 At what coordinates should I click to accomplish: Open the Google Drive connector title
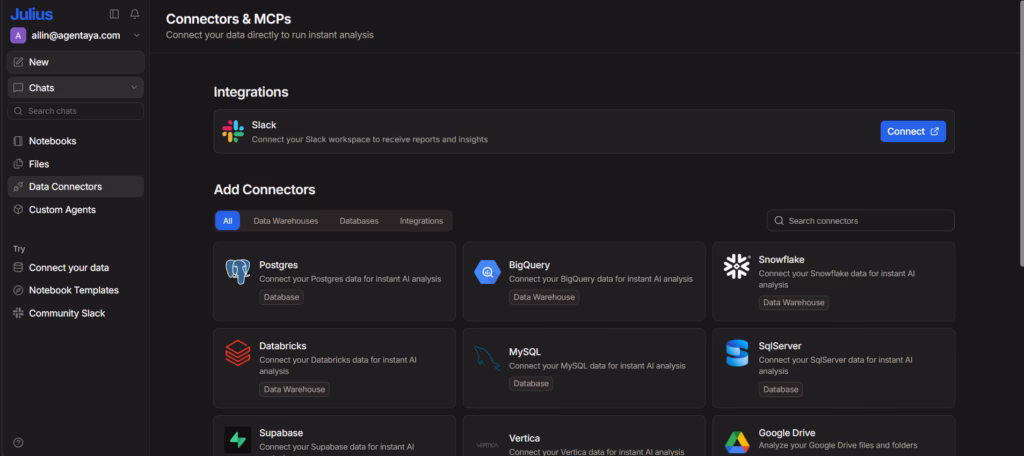787,432
